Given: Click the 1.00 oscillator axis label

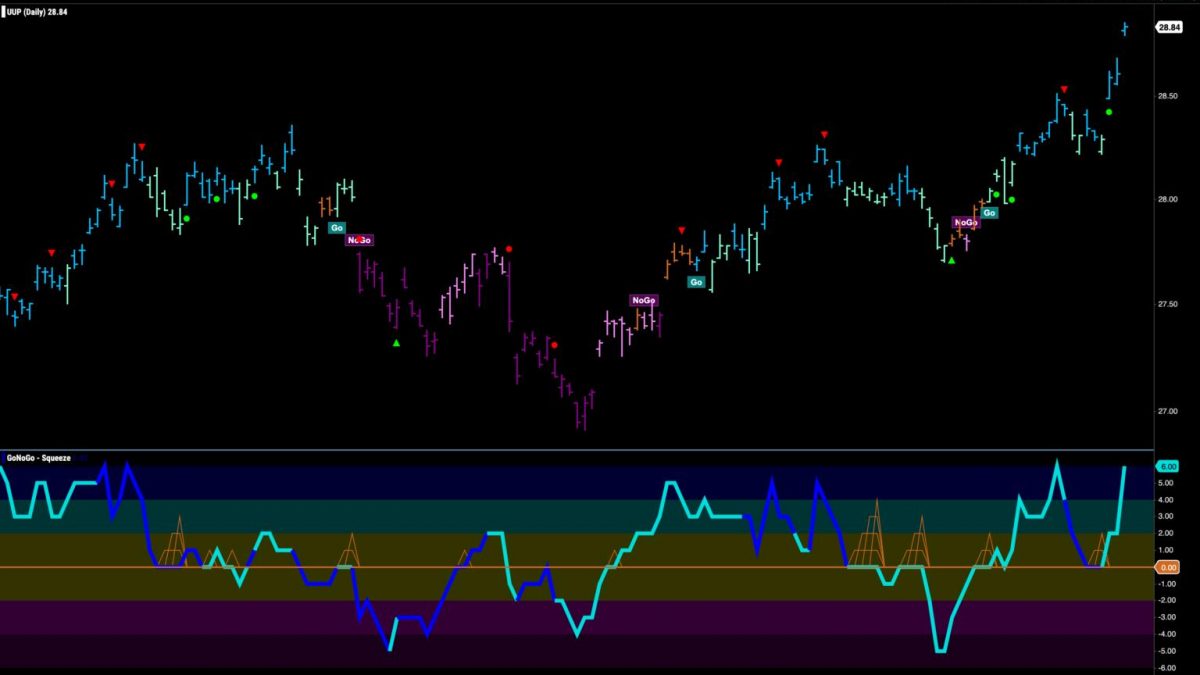Looking at the screenshot, I should pyautogui.click(x=1168, y=550).
